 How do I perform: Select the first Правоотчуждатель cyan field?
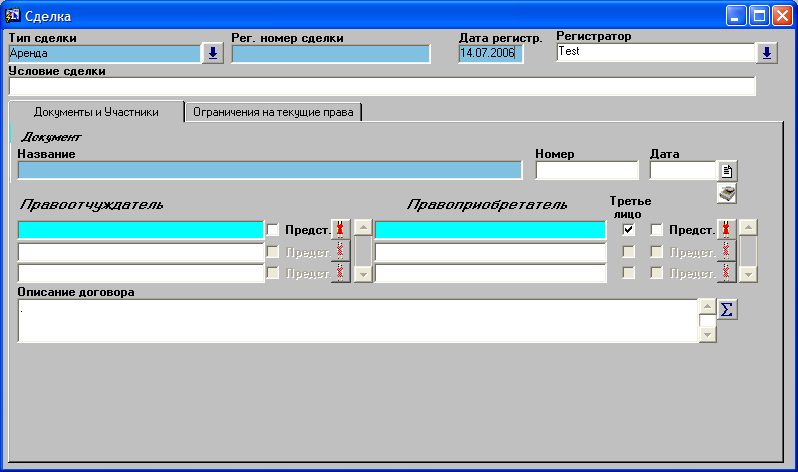pos(141,230)
